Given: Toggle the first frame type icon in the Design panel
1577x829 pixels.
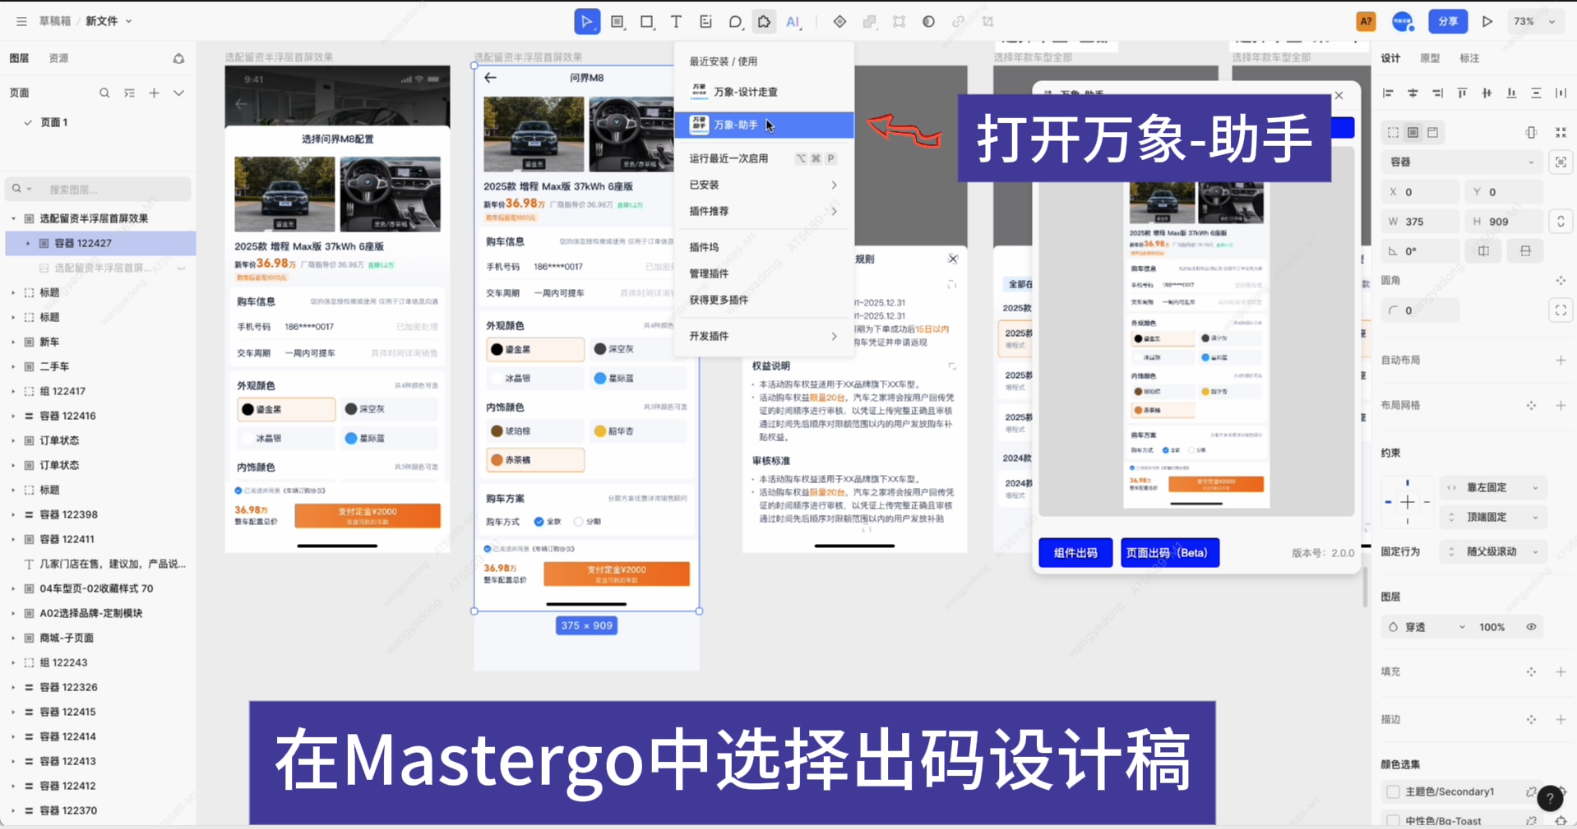Looking at the screenshot, I should click(x=1393, y=132).
